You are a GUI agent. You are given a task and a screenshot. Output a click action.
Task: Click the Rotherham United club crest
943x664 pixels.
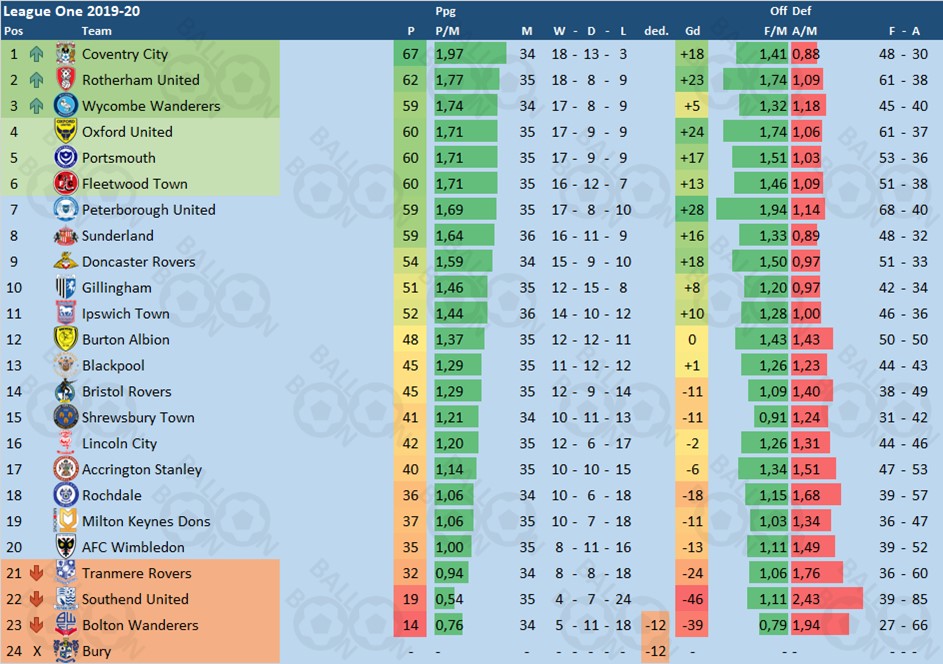click(x=66, y=80)
